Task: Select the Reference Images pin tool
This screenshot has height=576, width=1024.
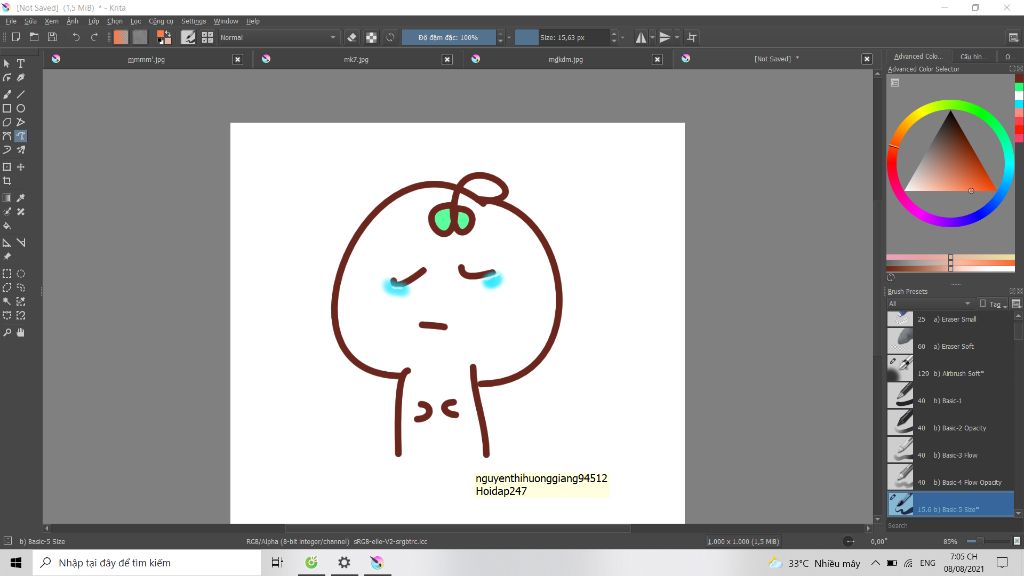Action: point(7,257)
